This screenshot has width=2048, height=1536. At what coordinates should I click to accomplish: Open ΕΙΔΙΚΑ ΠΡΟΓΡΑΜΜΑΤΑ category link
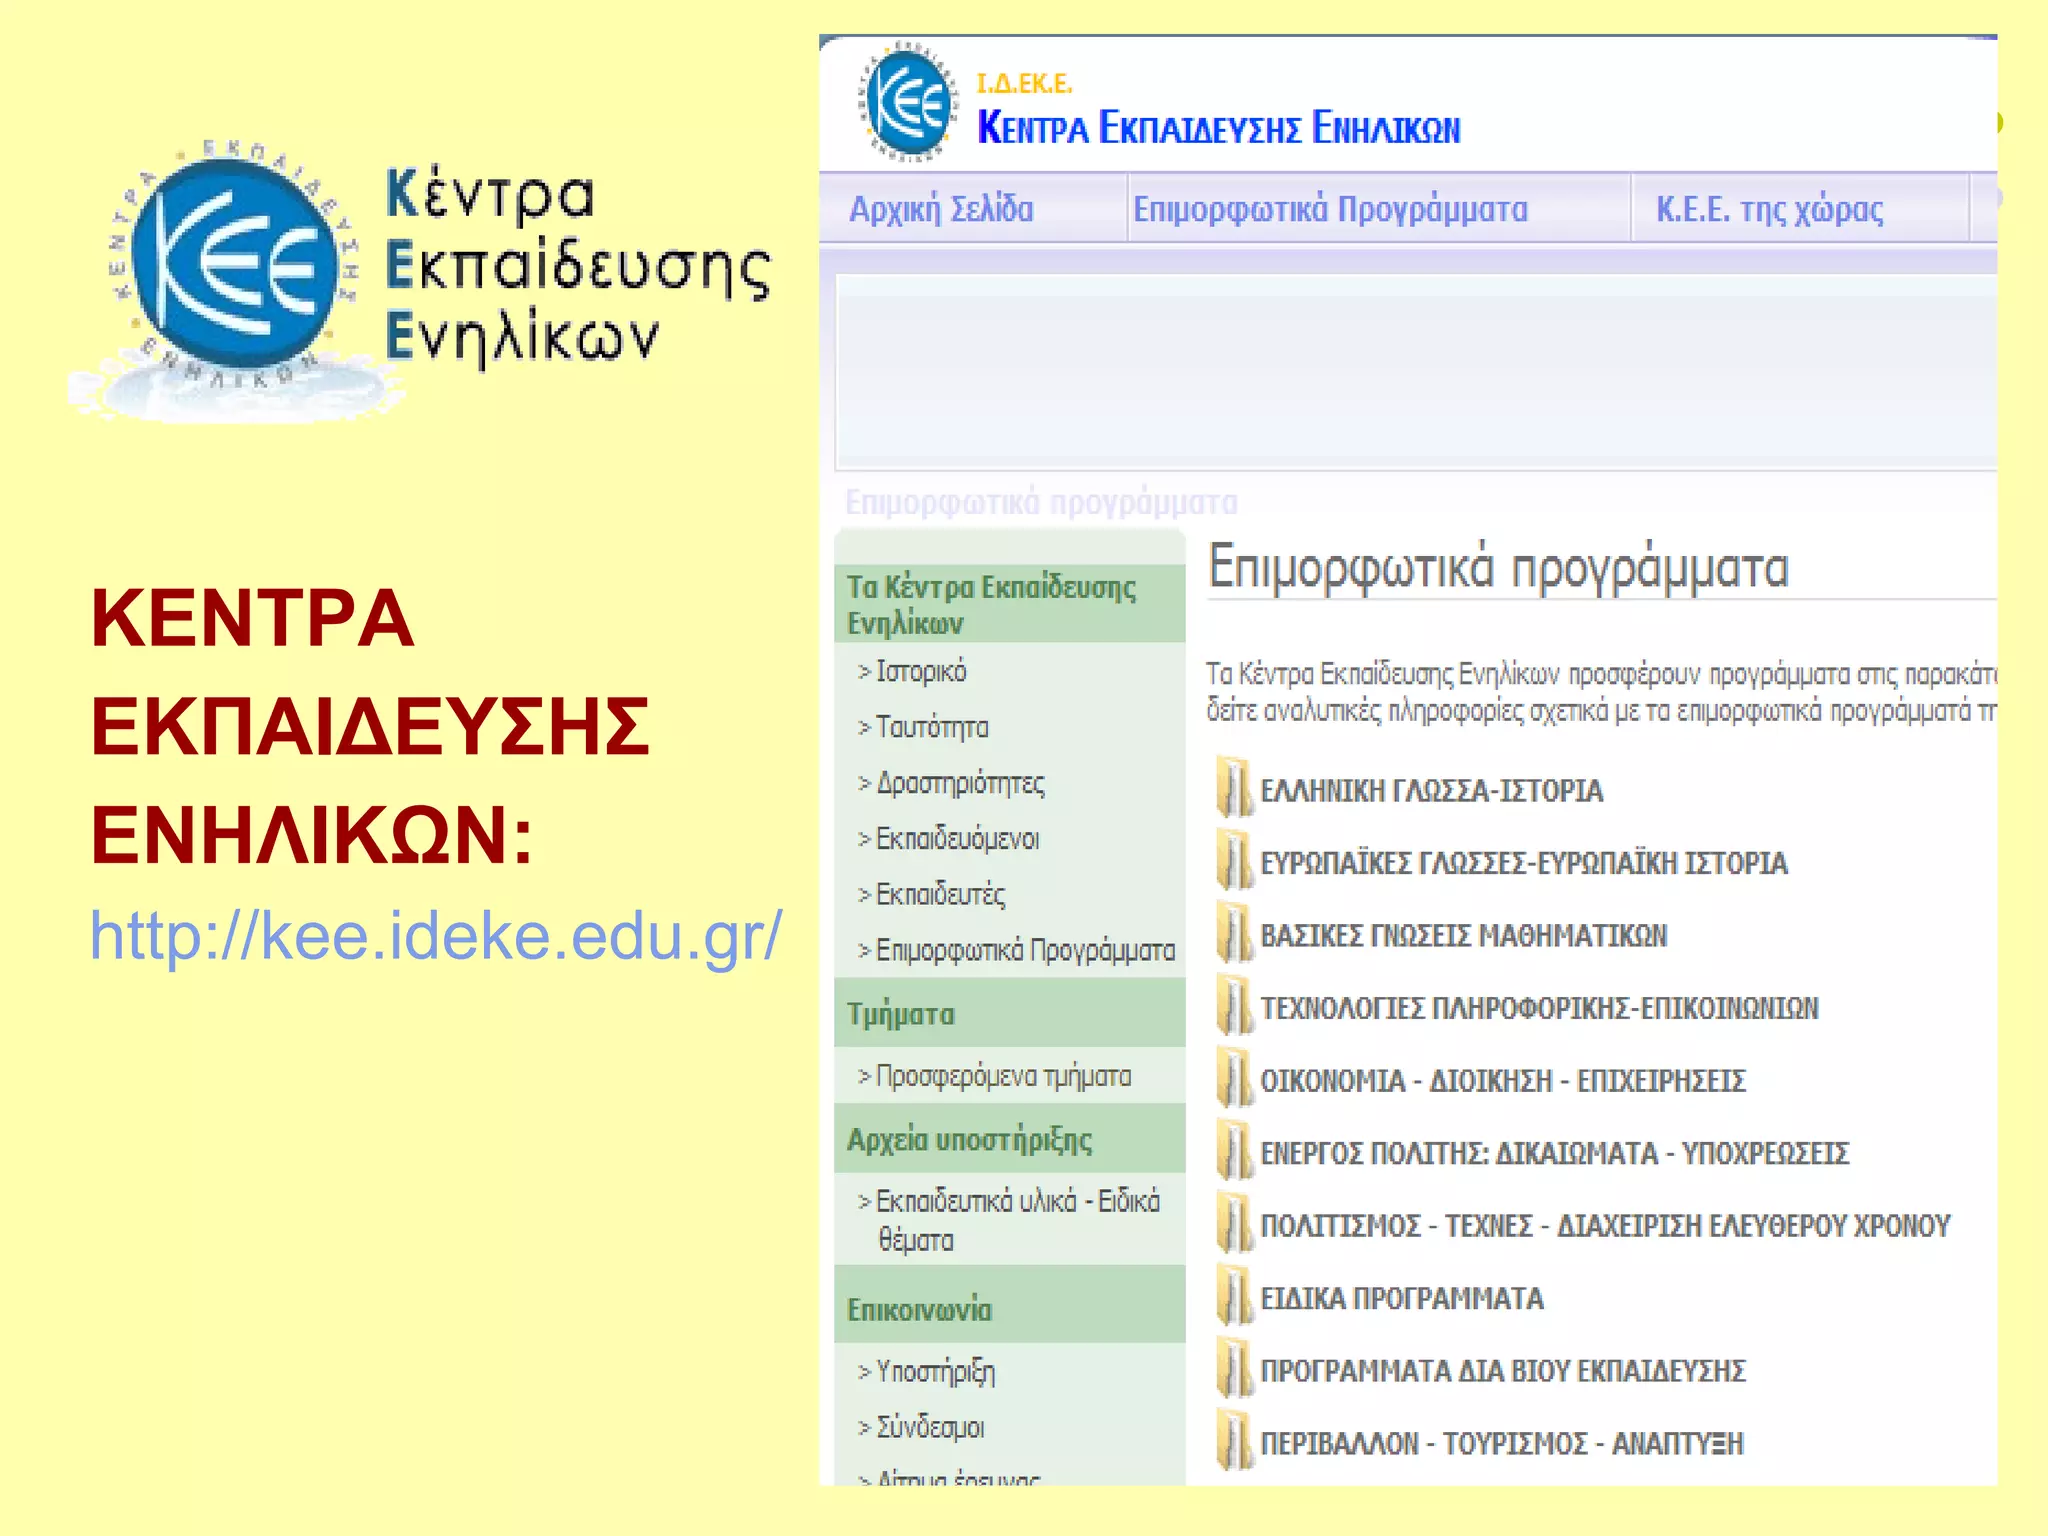pos(1401,1298)
